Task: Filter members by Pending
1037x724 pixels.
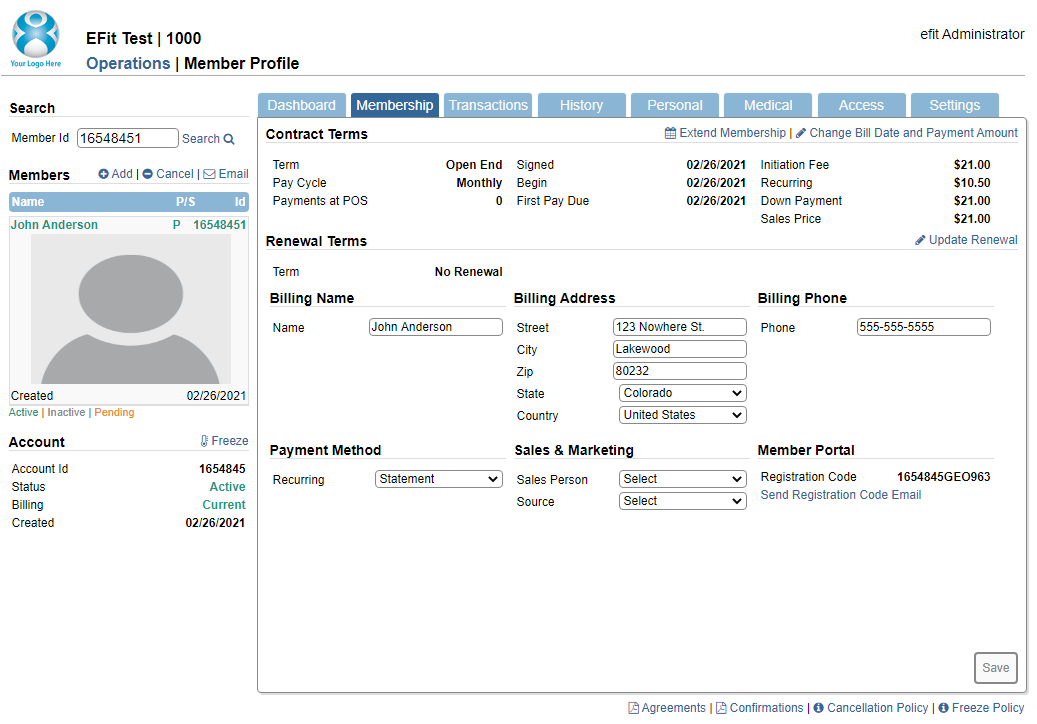Action: (x=114, y=413)
